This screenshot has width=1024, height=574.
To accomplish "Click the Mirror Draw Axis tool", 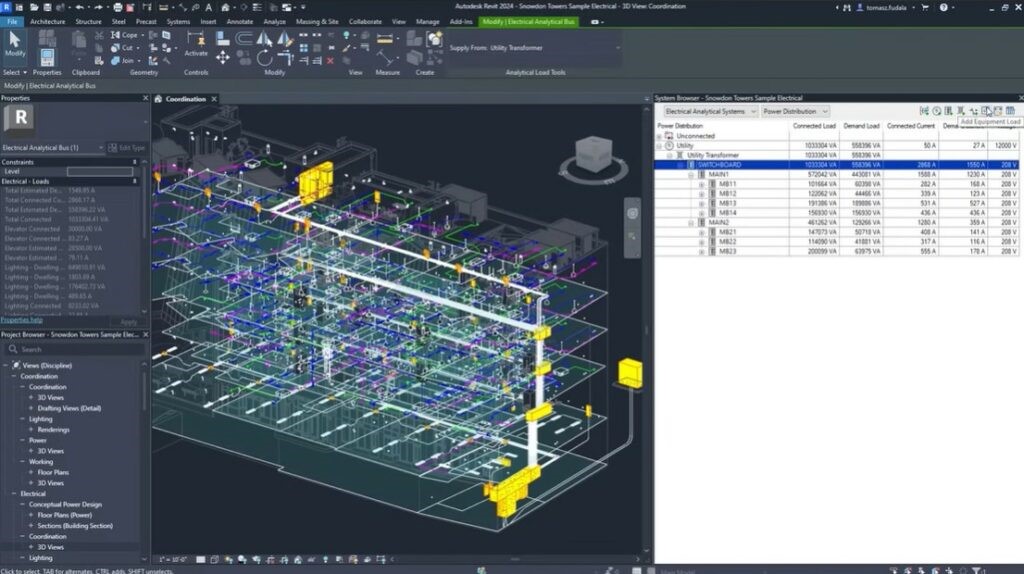I will tap(285, 39).
